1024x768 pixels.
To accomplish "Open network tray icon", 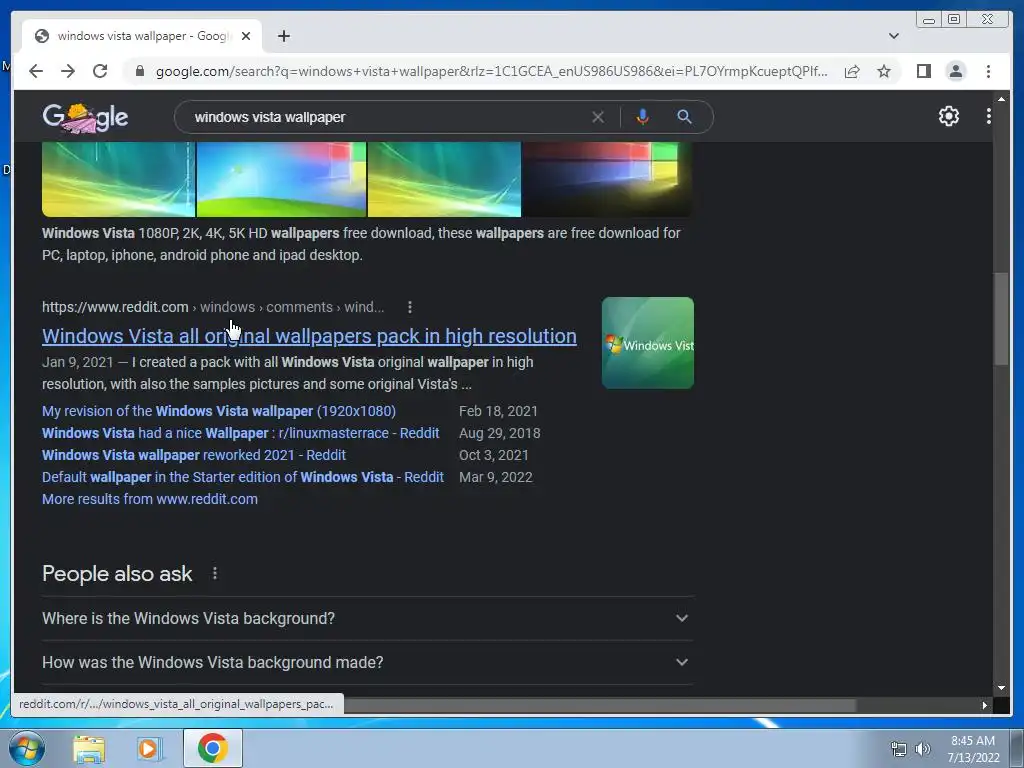I will pos(899,749).
